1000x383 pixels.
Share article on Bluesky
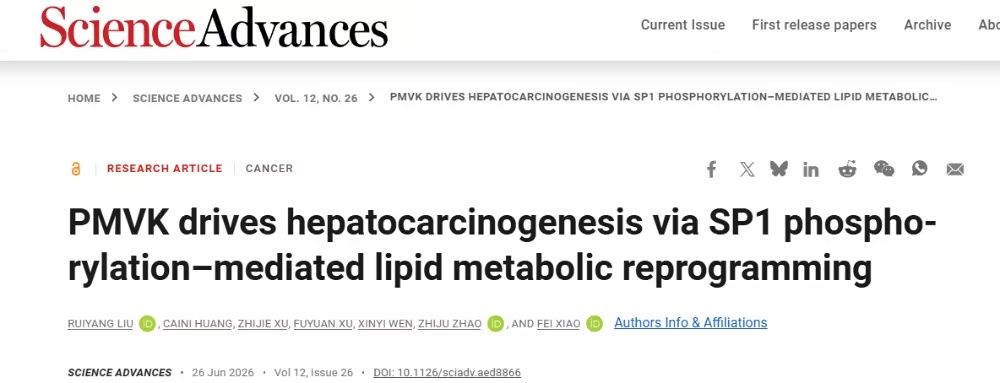click(779, 169)
